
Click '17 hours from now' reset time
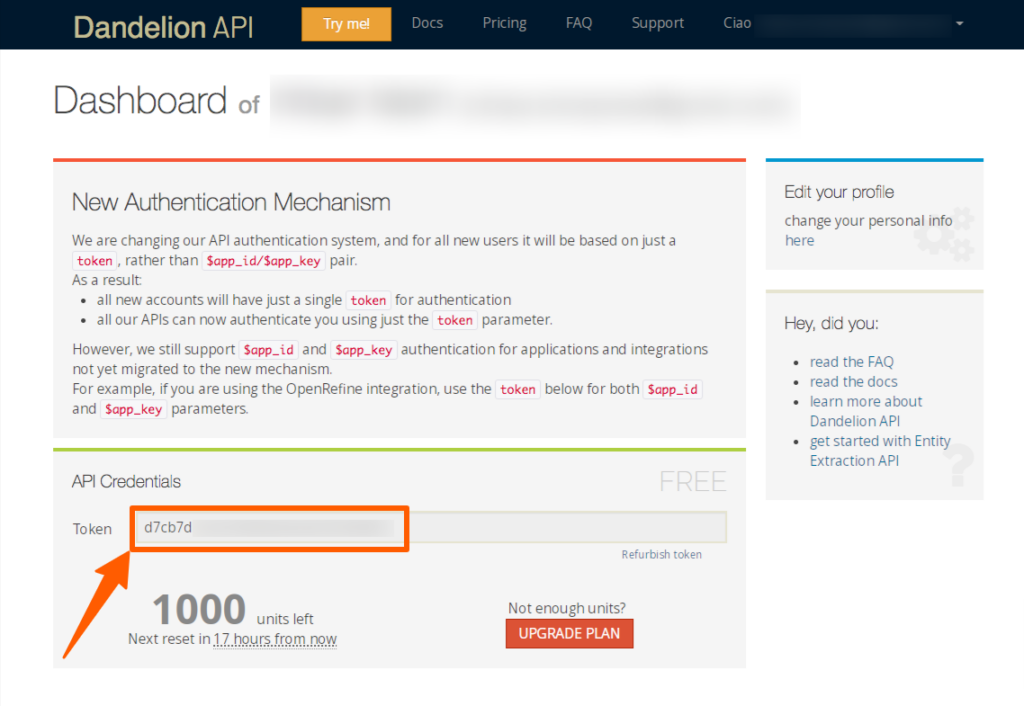click(x=275, y=639)
